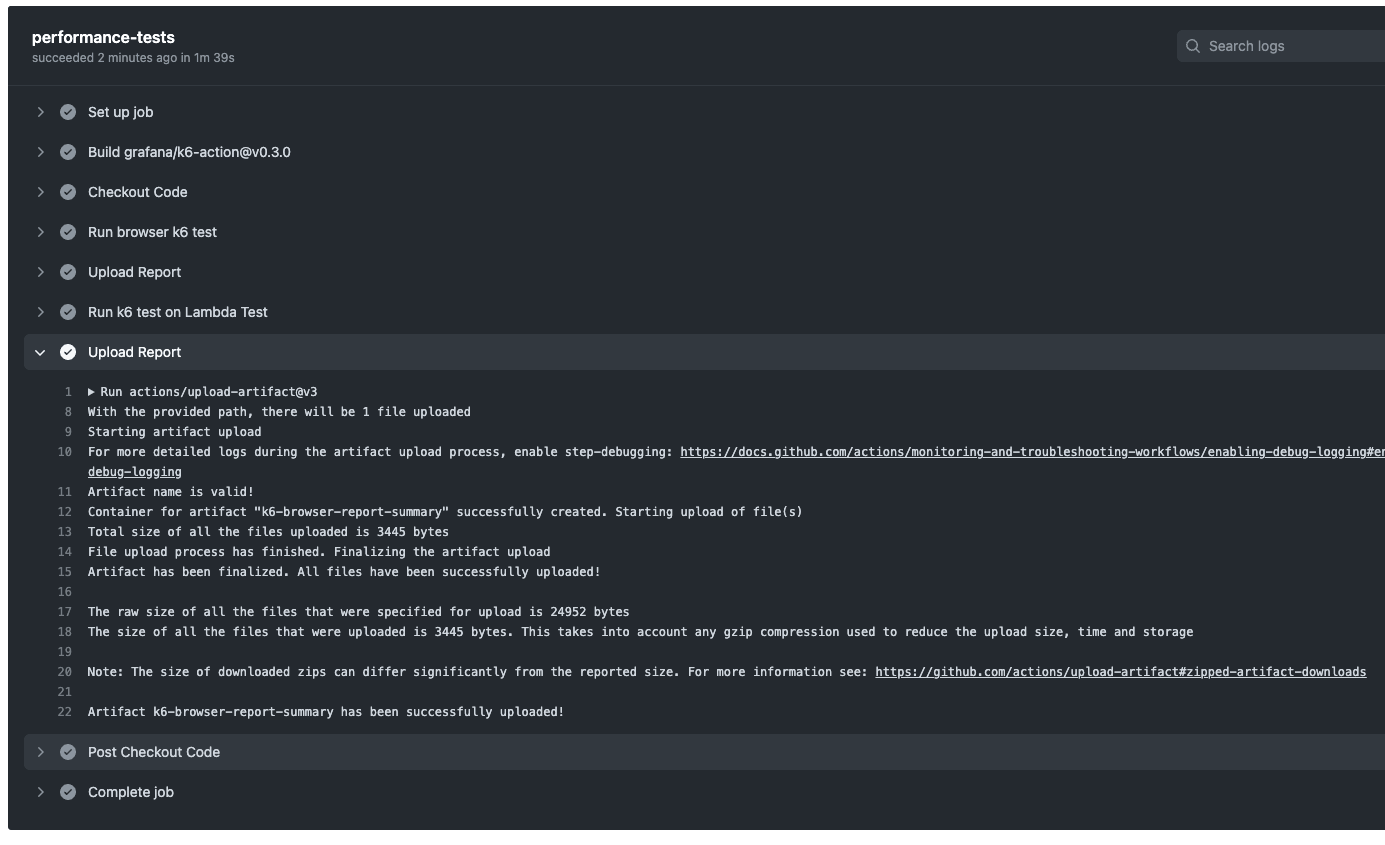Click the success icon beside Run k6 test on Lambda Test
Image resolution: width=1385 pixels, height=845 pixels.
coord(67,311)
